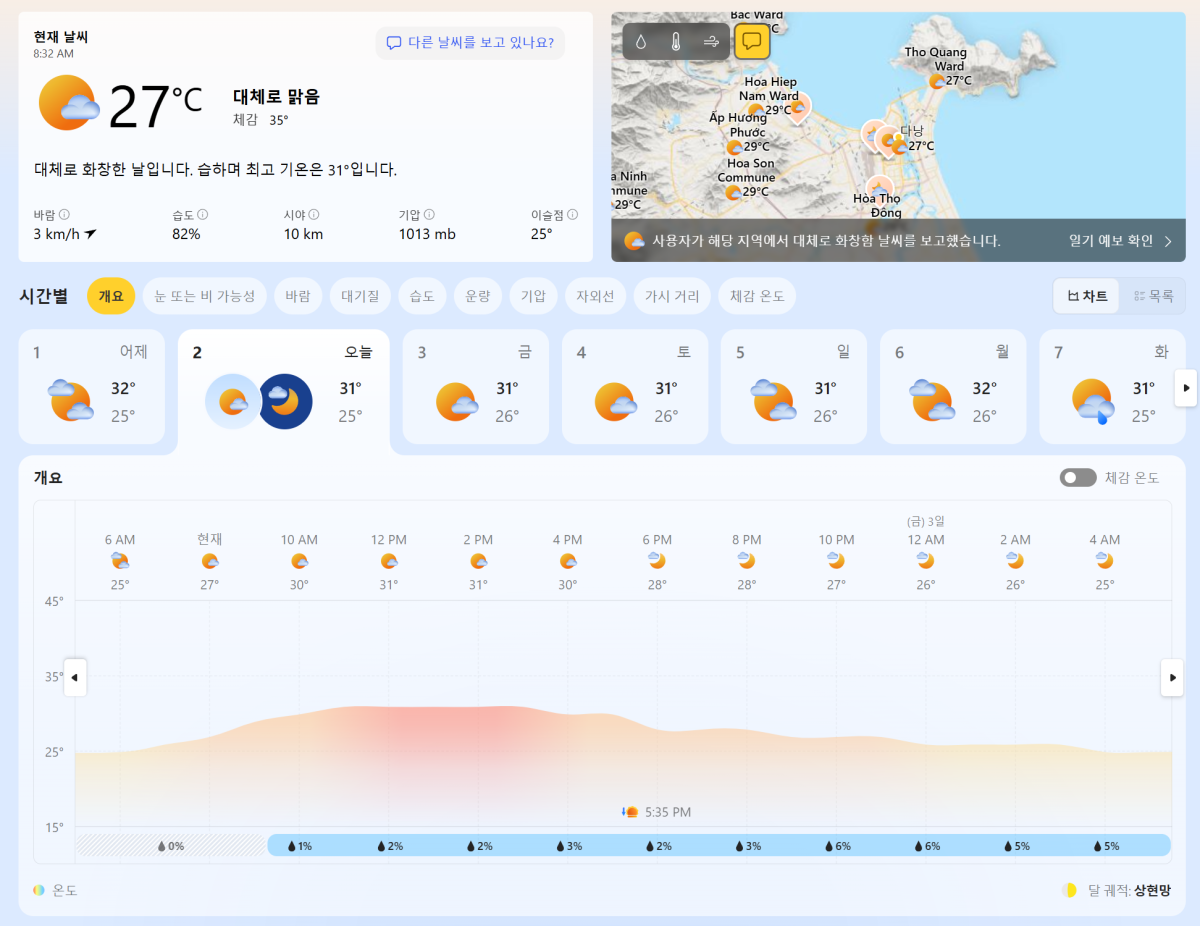Click the dew point info icon
The image size is (1200, 926).
572,214
